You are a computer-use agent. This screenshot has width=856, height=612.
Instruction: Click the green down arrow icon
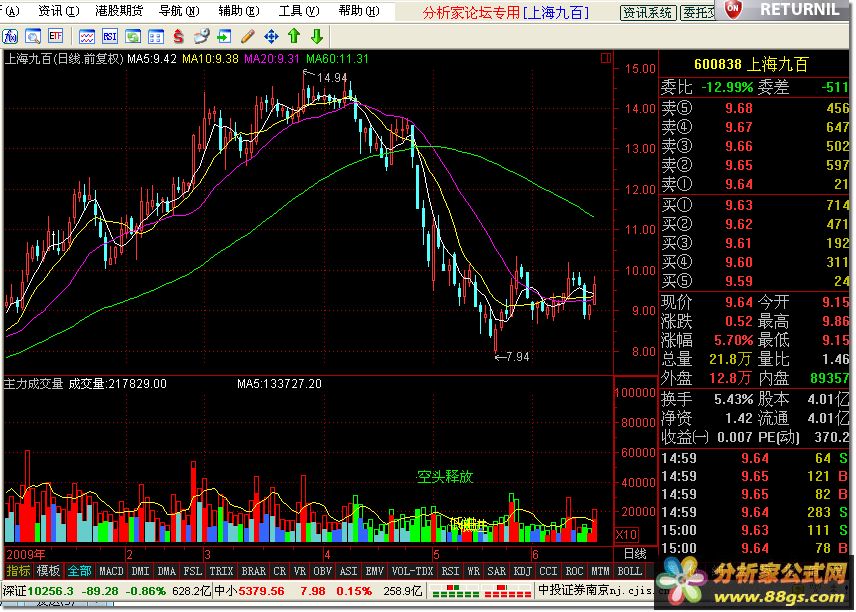317,37
